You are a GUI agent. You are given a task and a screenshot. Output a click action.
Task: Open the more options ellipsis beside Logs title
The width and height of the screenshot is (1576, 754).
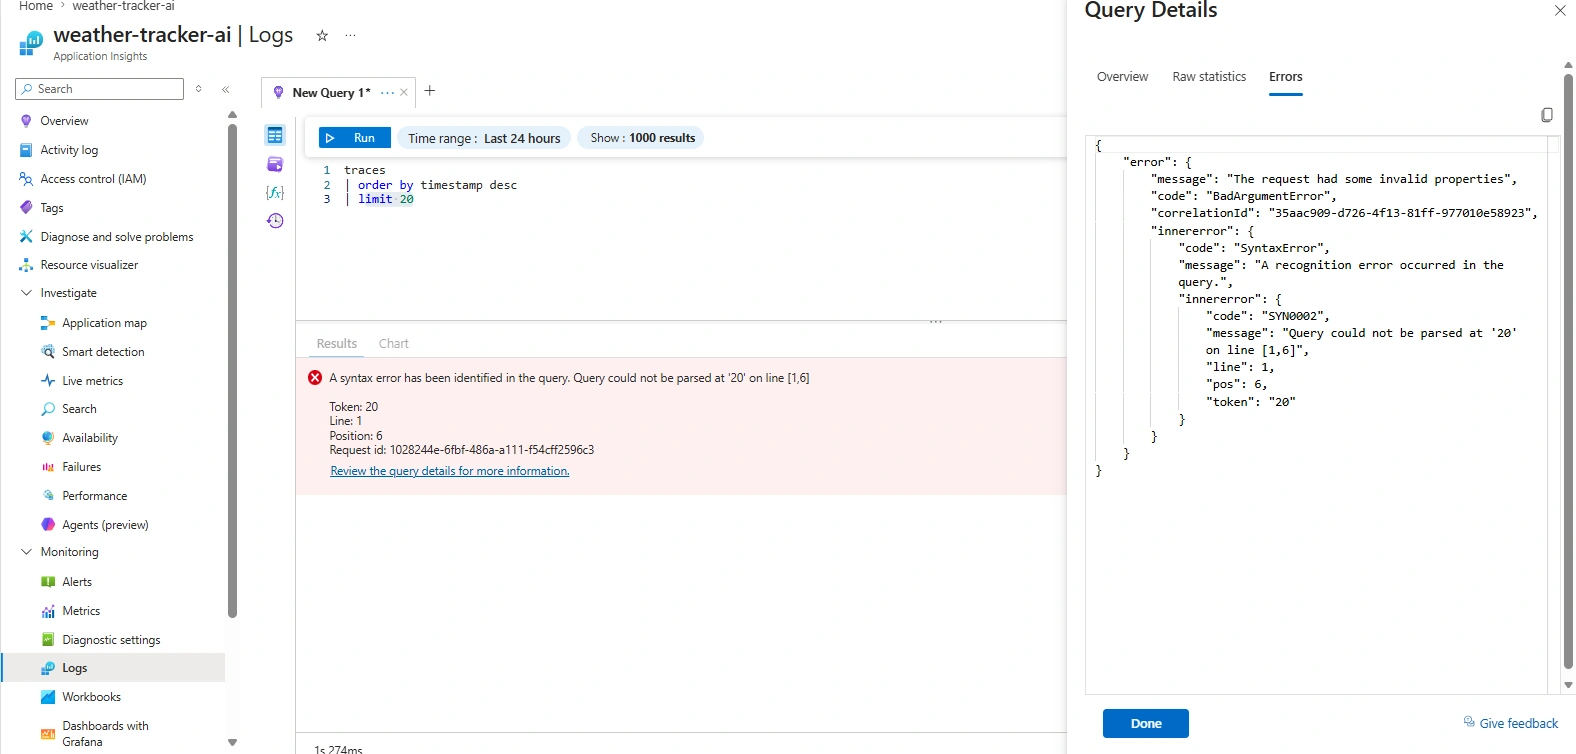pos(350,36)
